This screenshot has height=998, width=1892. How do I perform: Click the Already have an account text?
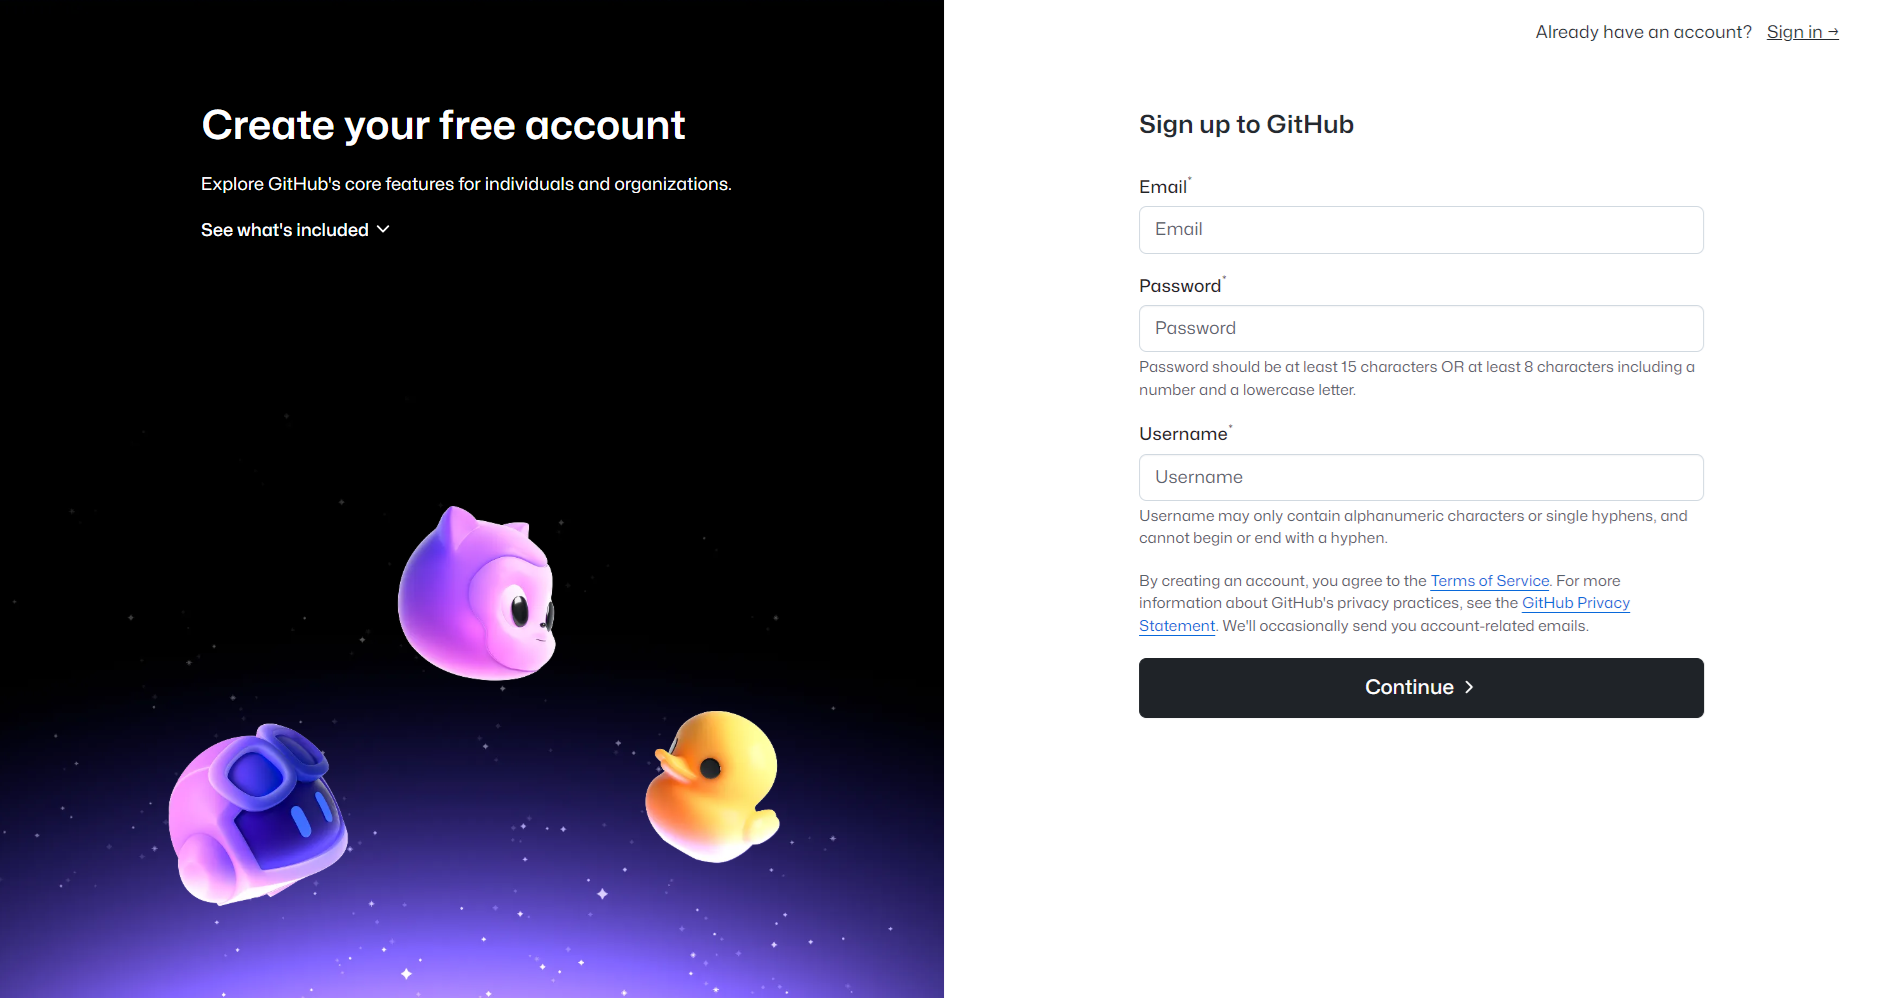pyautogui.click(x=1643, y=31)
